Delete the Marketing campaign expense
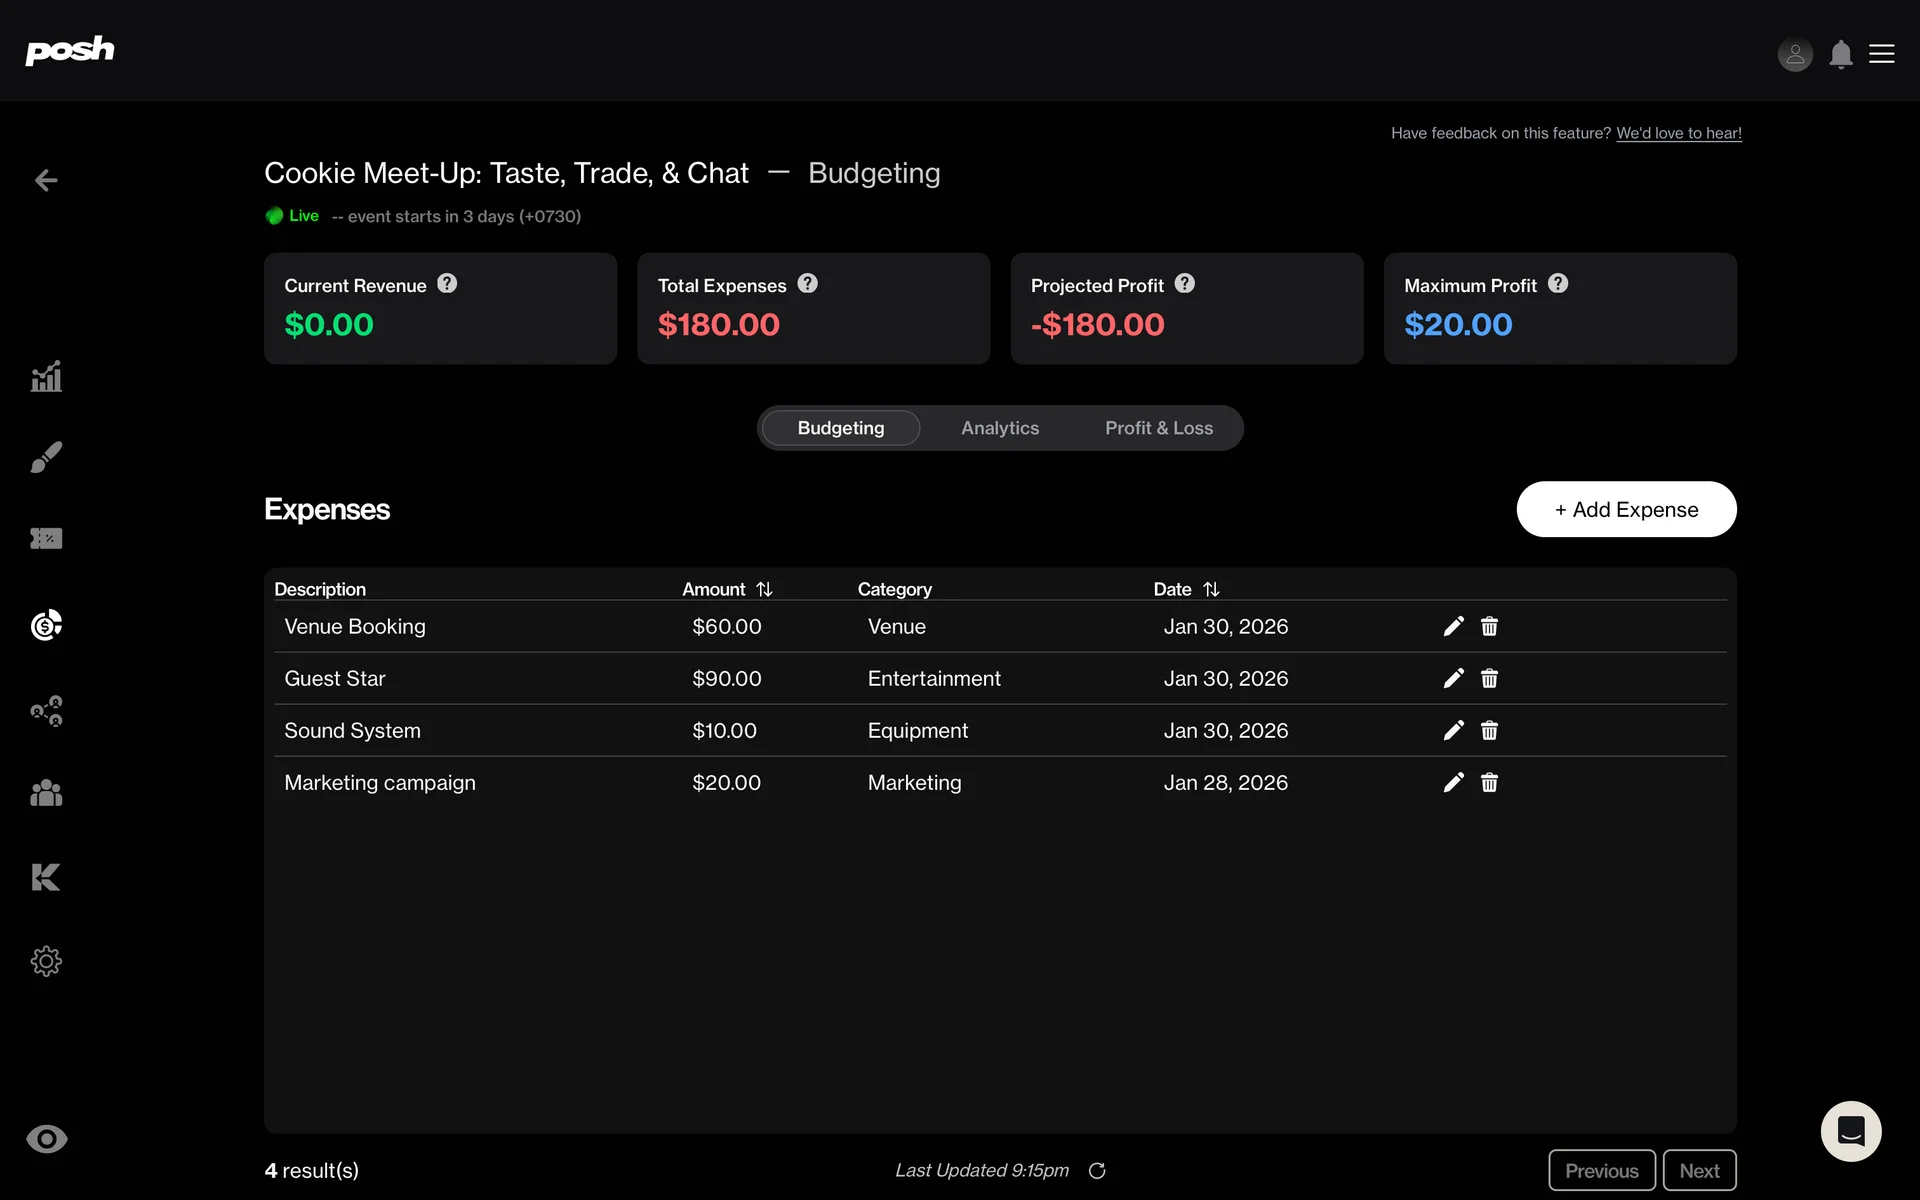Screen dimensions: 1920x1200 1489,783
